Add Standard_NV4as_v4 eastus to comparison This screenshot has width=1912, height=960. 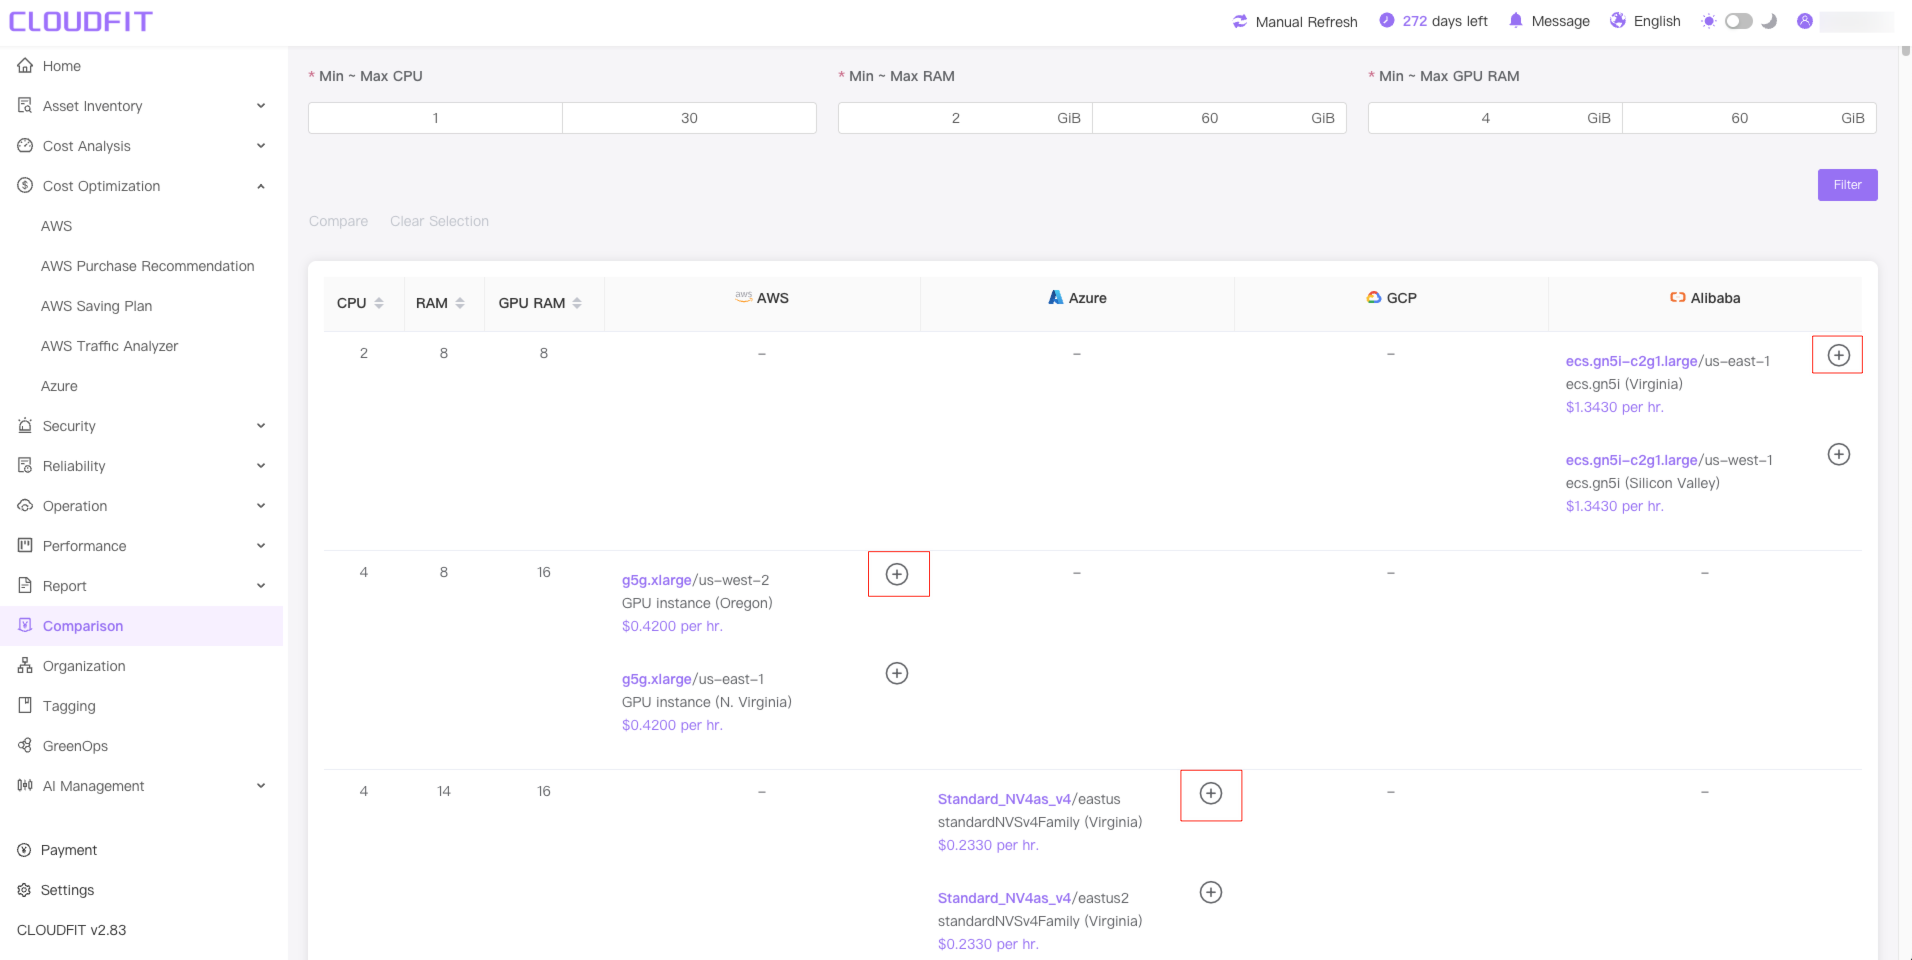coord(1211,793)
